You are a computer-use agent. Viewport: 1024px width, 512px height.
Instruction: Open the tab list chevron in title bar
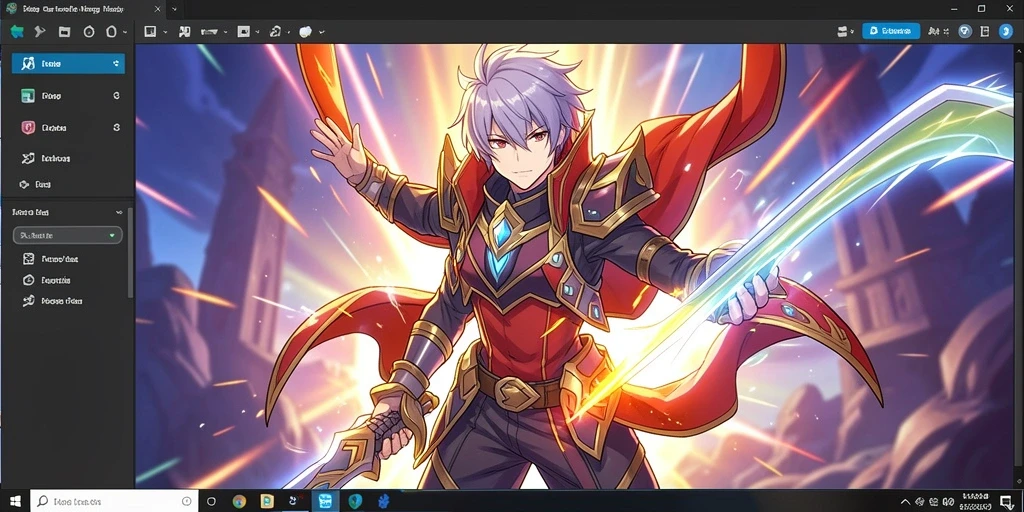pyautogui.click(x=174, y=9)
